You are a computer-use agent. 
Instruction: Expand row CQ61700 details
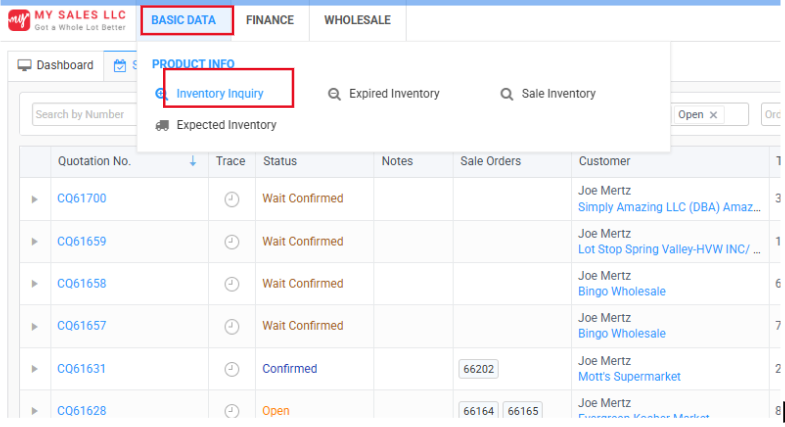35,199
